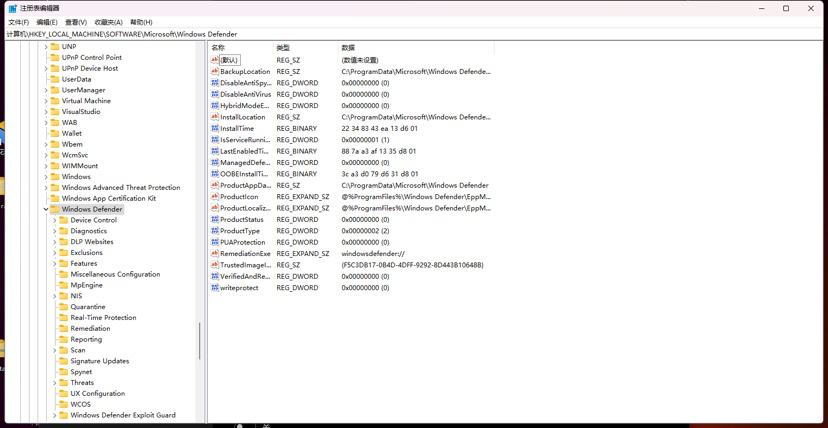Screen dimensions: 828x428
Task: Click the HybridModeEnabled value icon
Action: pos(214,106)
